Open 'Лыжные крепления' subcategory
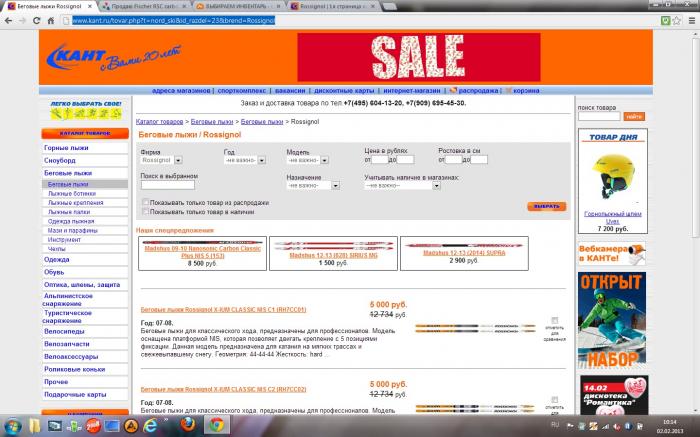Image resolution: width=700 pixels, height=437 pixels. point(75,203)
